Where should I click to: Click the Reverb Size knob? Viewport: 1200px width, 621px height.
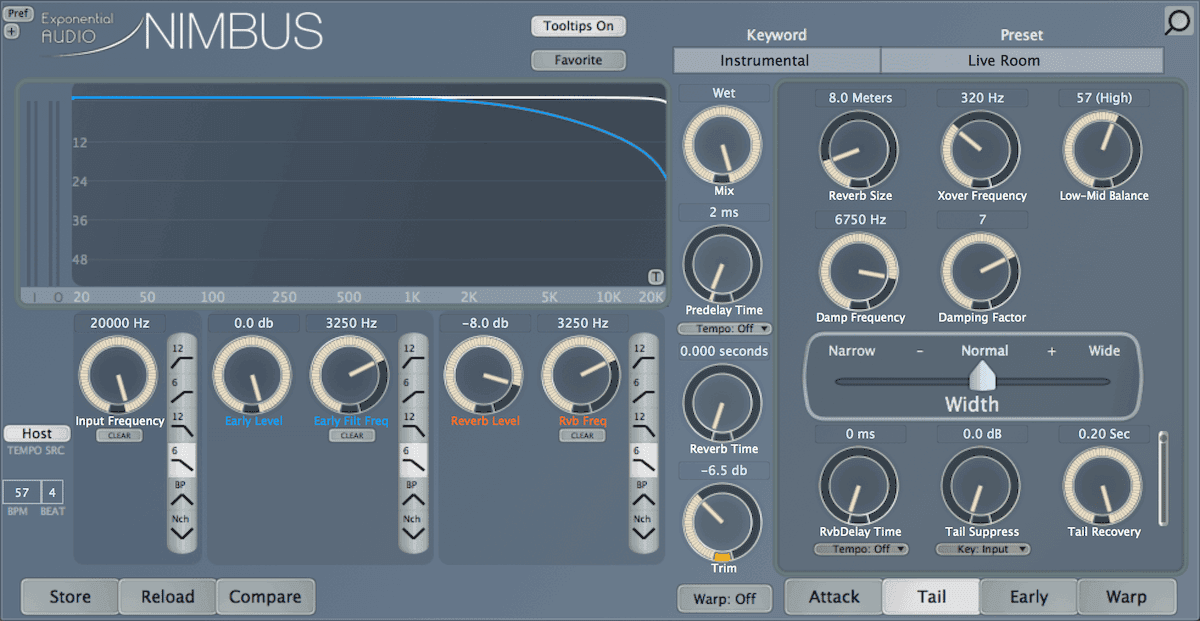tap(859, 150)
